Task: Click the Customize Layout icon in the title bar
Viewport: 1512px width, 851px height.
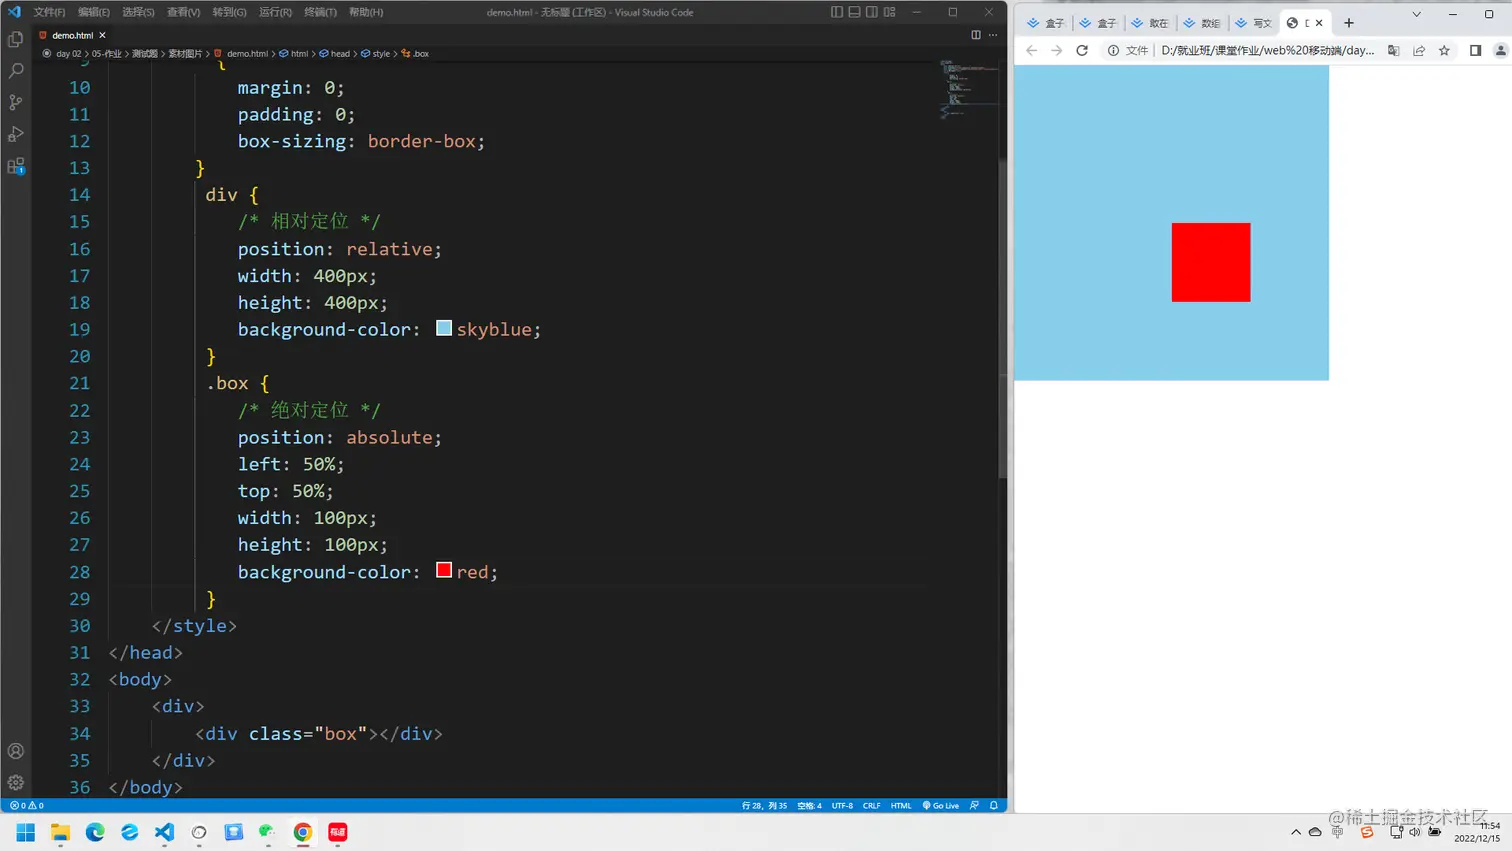Action: coord(890,12)
